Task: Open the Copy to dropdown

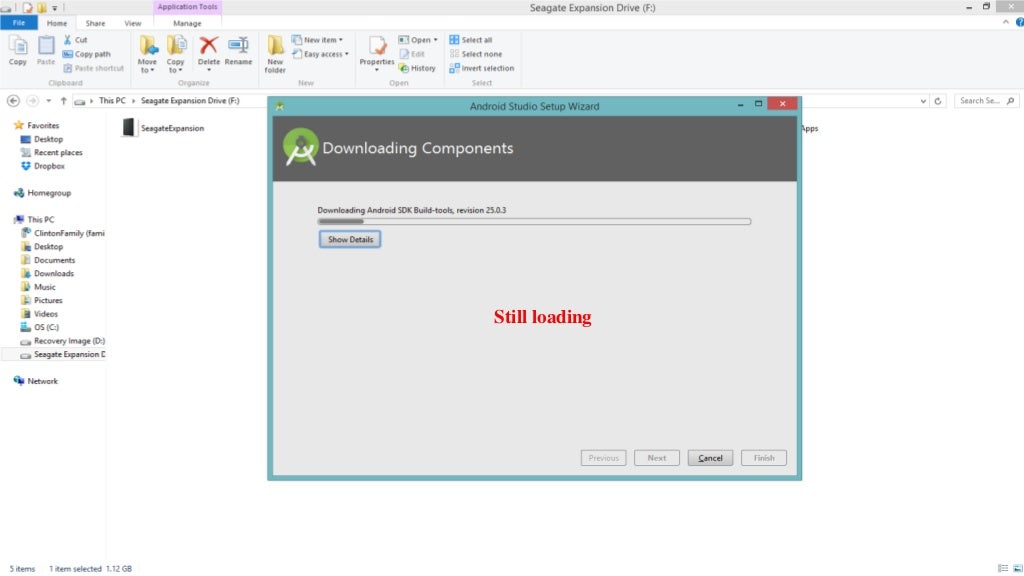Action: tap(176, 54)
